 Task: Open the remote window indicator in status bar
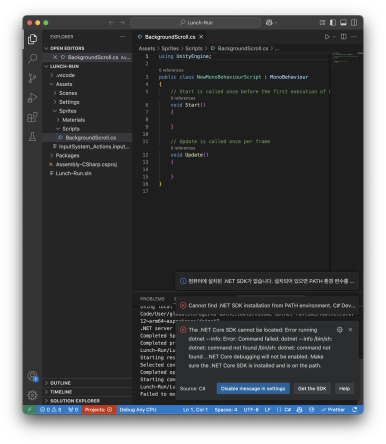click(x=29, y=410)
